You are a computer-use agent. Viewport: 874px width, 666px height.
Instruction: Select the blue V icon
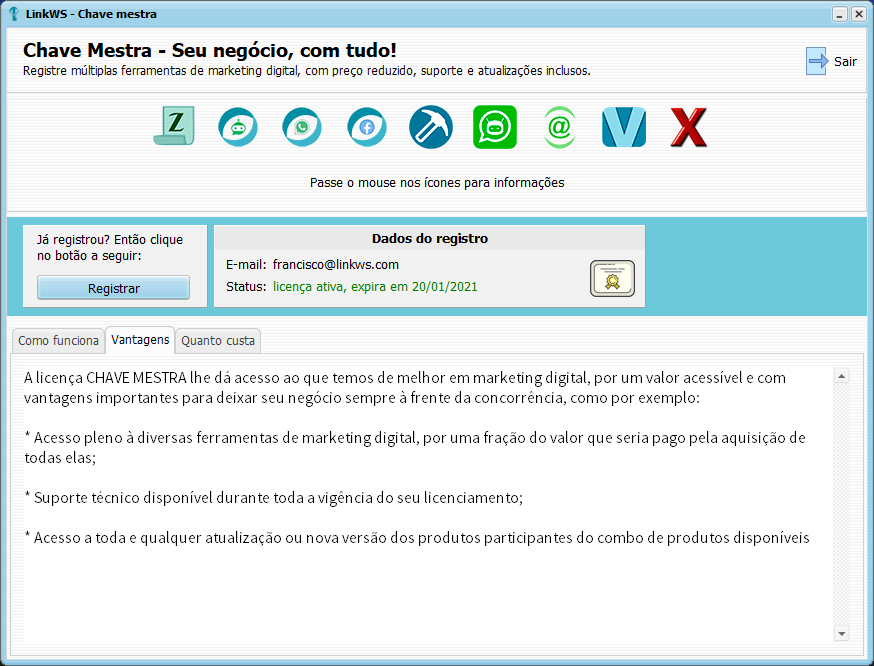click(624, 127)
